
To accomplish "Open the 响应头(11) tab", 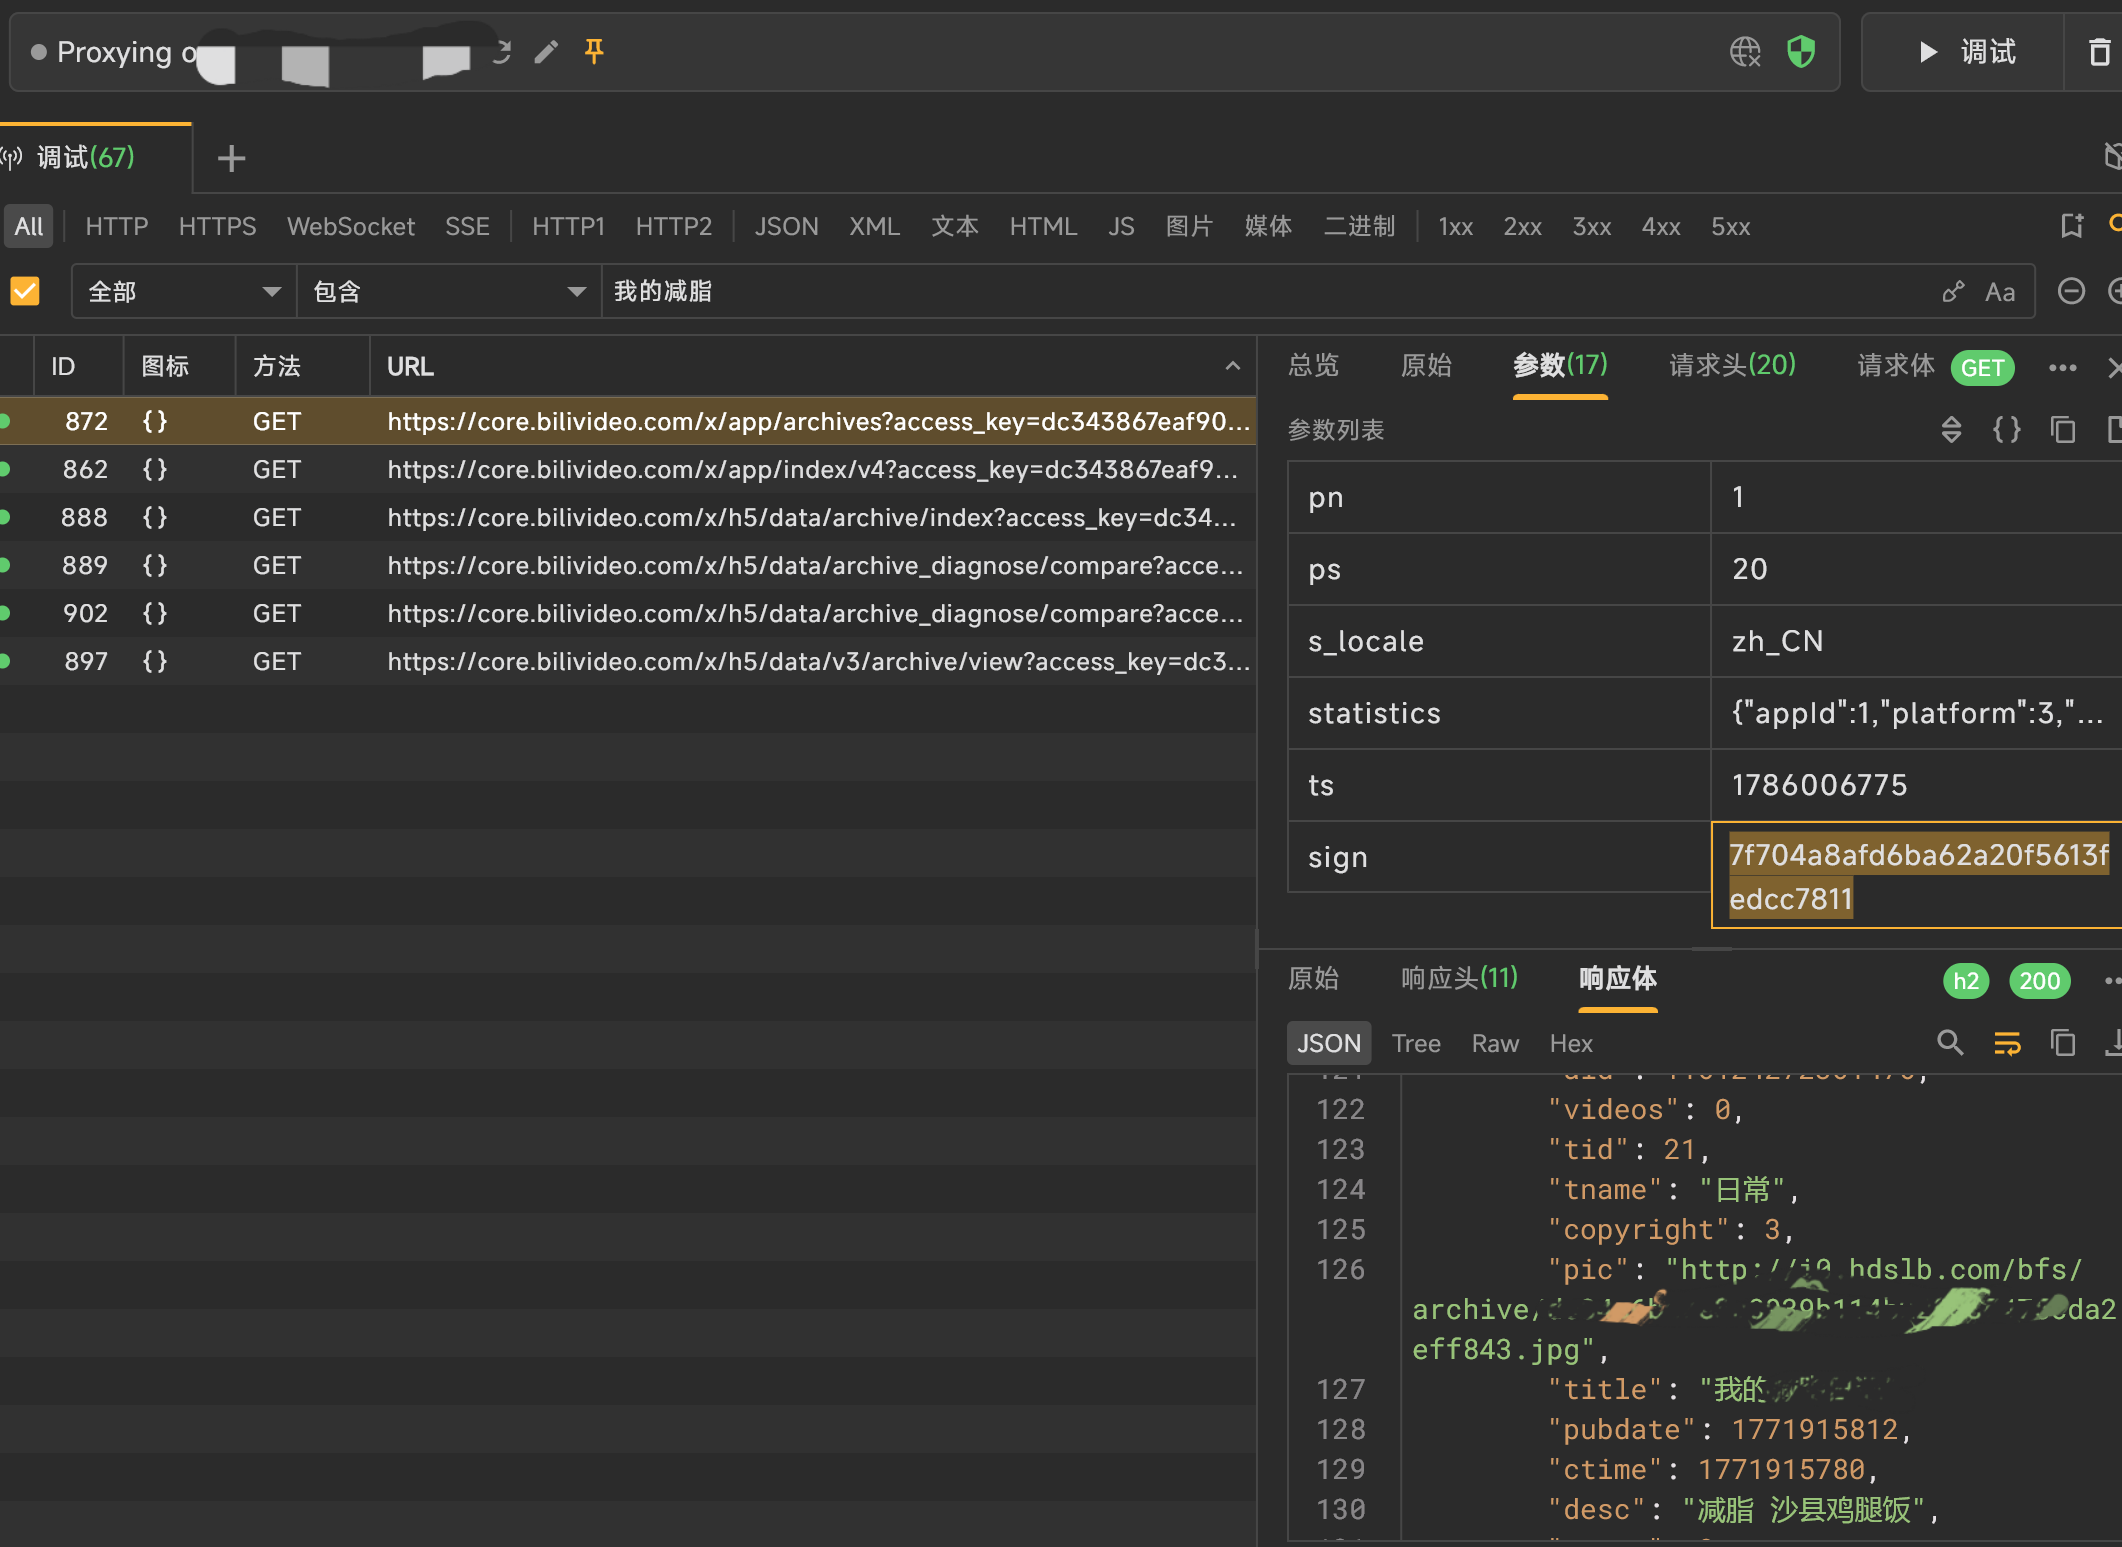I will pos(1459,978).
